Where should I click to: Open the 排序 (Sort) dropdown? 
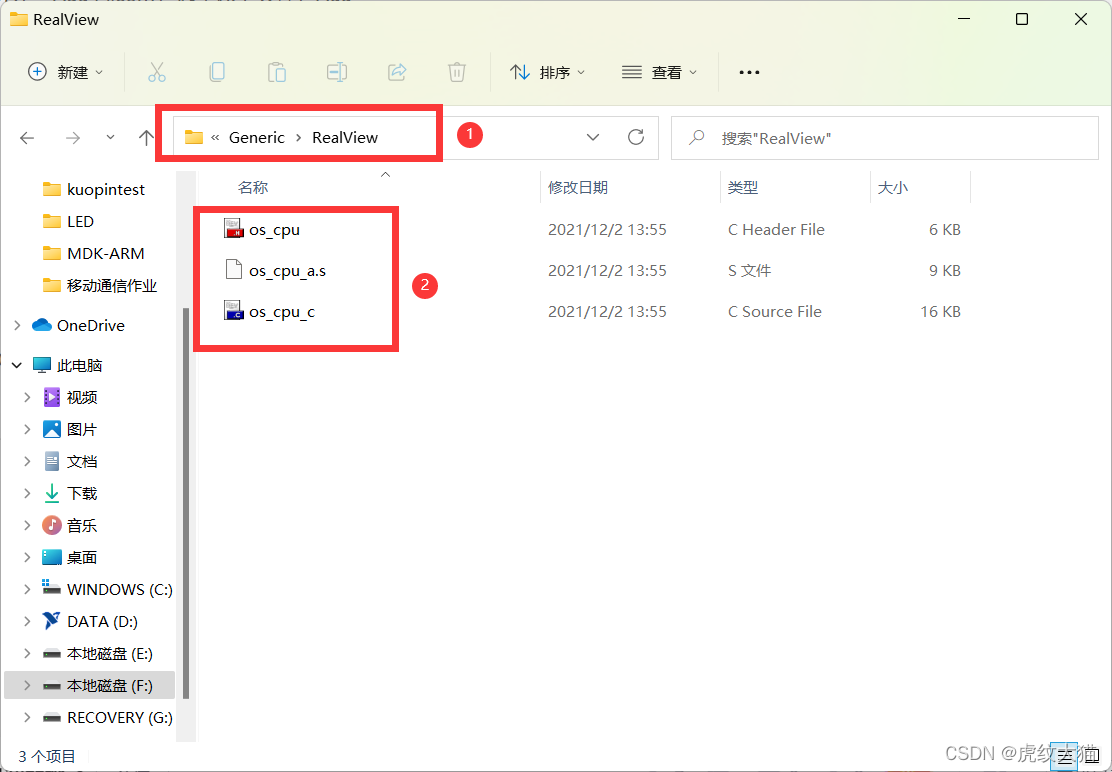pos(547,72)
